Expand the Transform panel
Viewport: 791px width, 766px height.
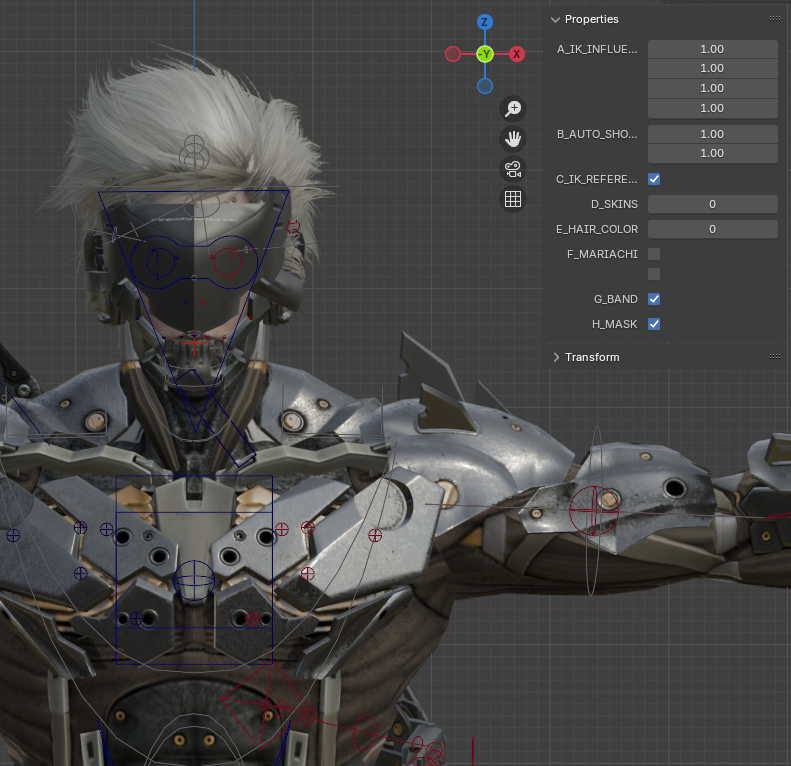tap(555, 357)
